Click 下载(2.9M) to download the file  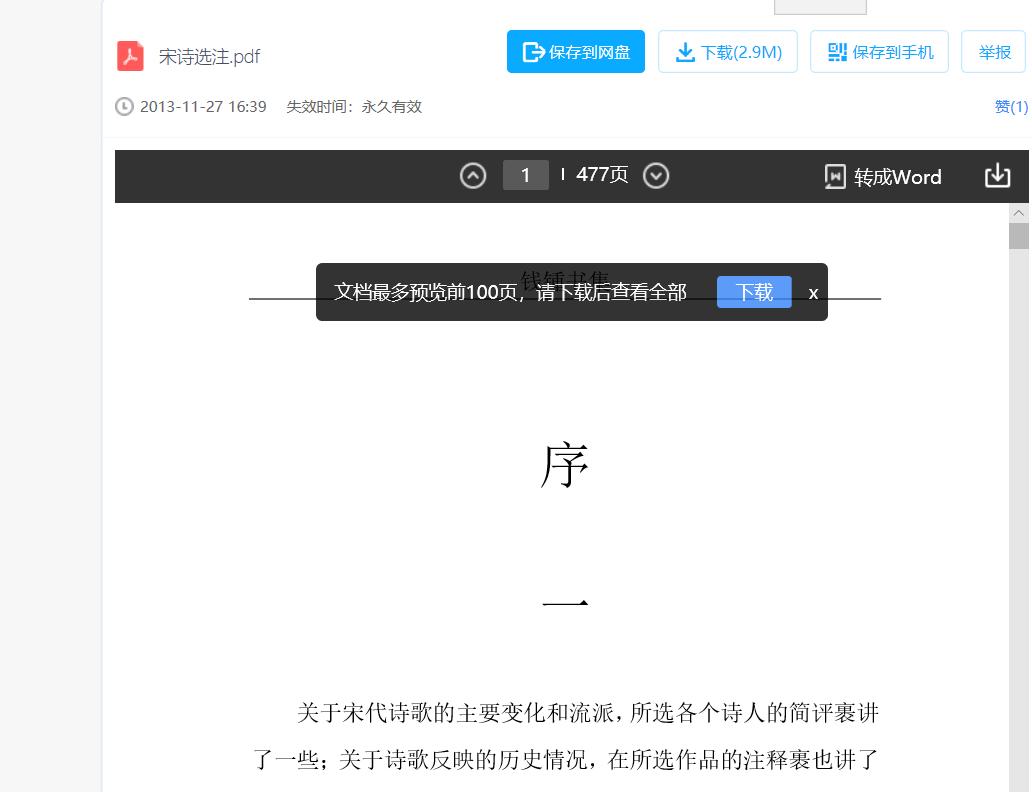[727, 51]
